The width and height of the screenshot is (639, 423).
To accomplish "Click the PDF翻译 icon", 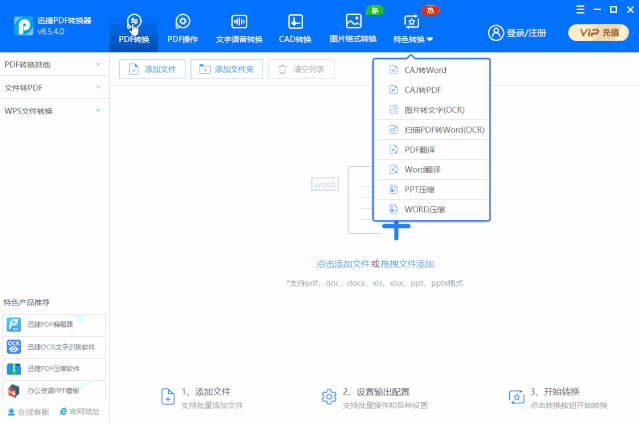I will click(x=393, y=150).
